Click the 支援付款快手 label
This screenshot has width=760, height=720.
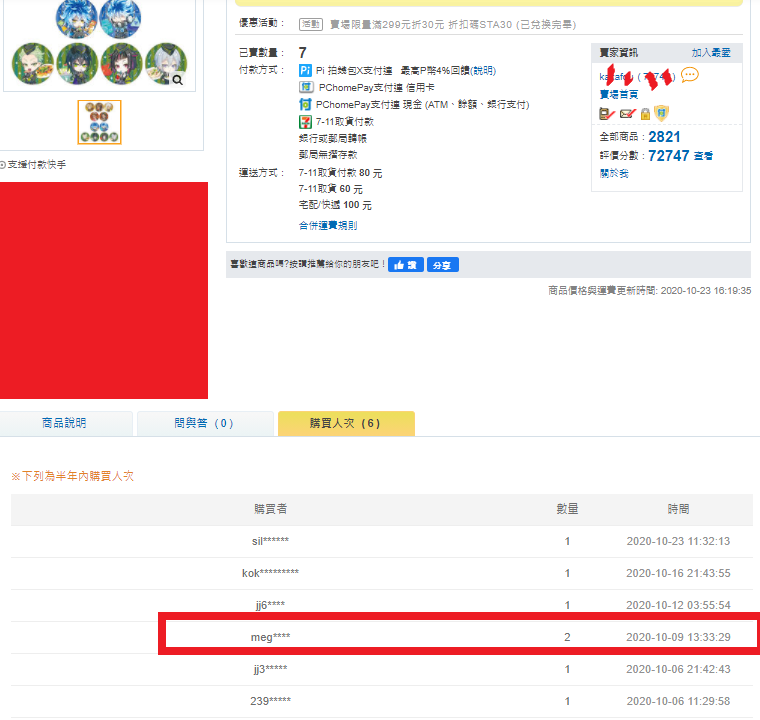pos(37,165)
